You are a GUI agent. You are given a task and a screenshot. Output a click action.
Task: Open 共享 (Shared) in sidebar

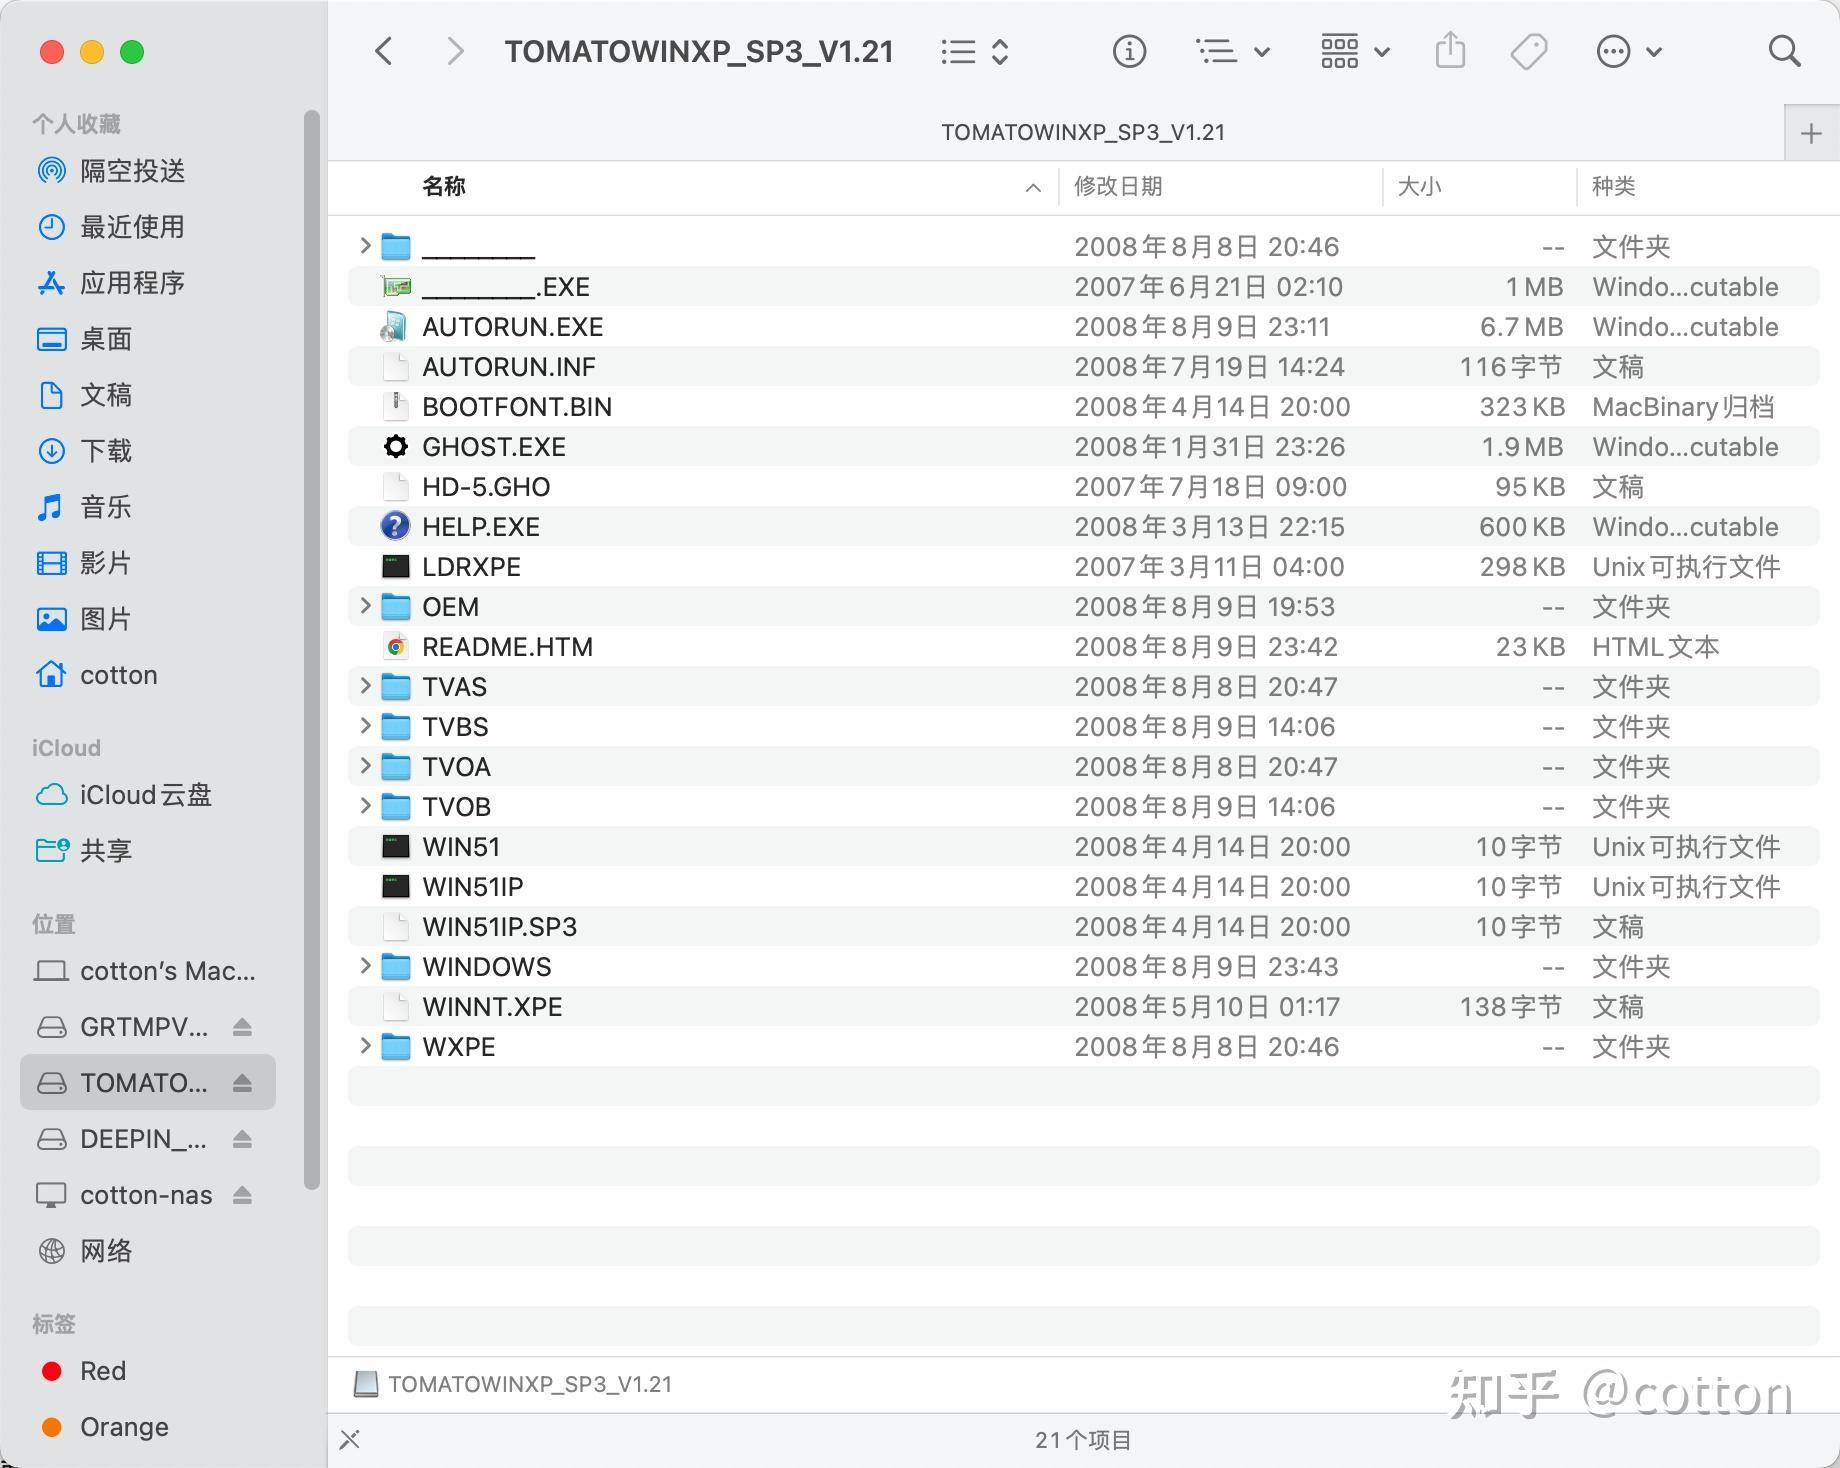click(x=106, y=851)
